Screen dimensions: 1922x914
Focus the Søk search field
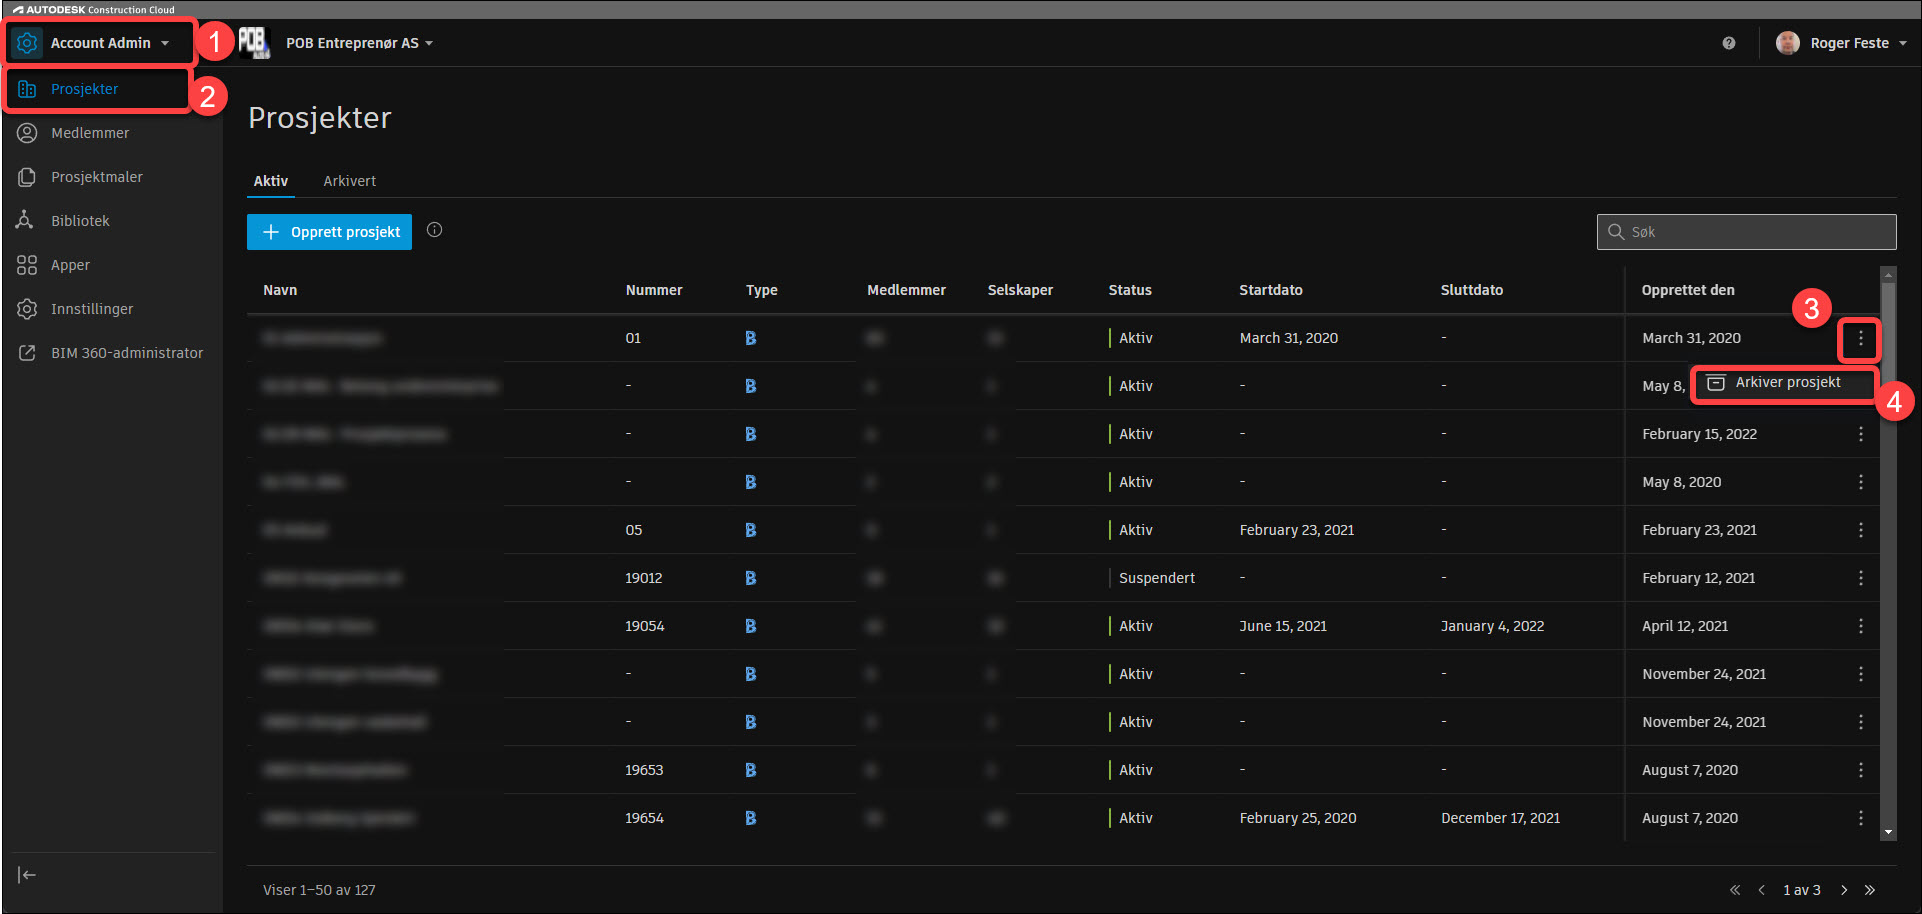coord(1746,232)
